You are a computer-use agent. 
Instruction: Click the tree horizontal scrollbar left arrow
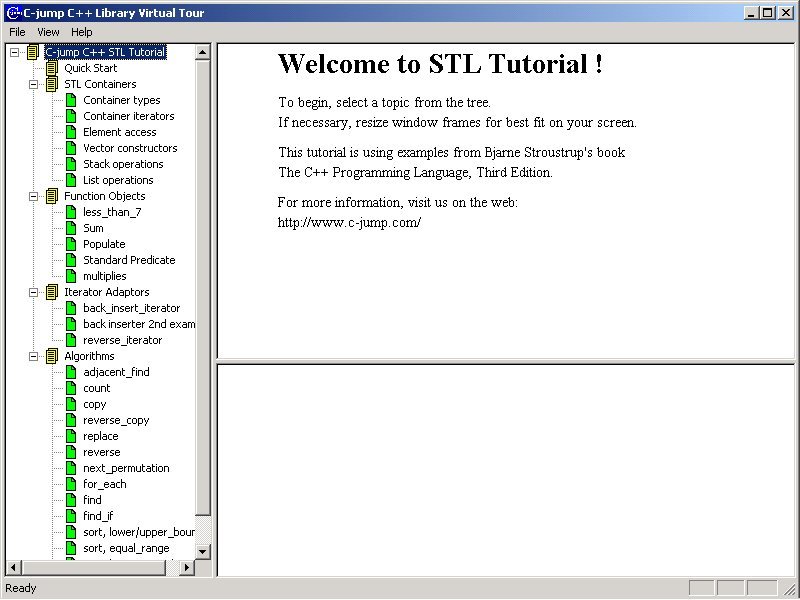pos(13,567)
